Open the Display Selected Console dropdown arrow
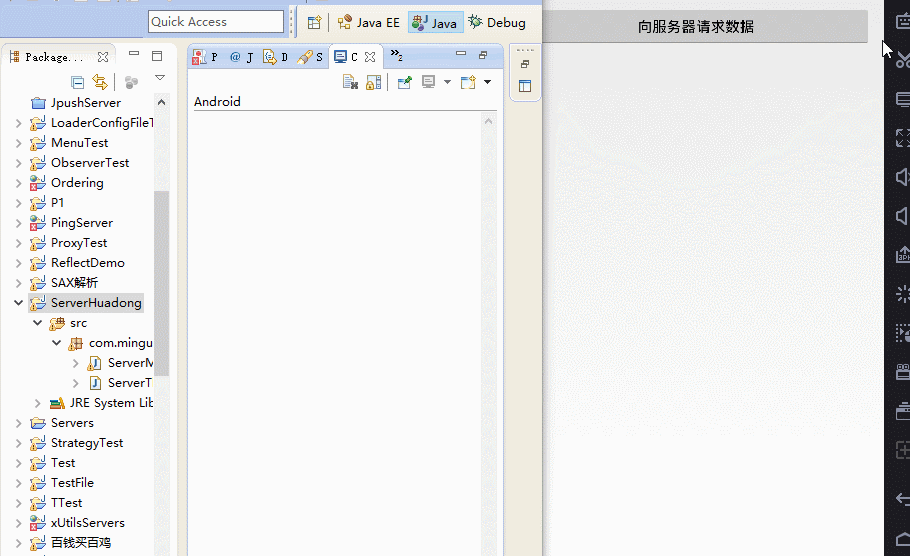This screenshot has height=556, width=910. pos(447,82)
